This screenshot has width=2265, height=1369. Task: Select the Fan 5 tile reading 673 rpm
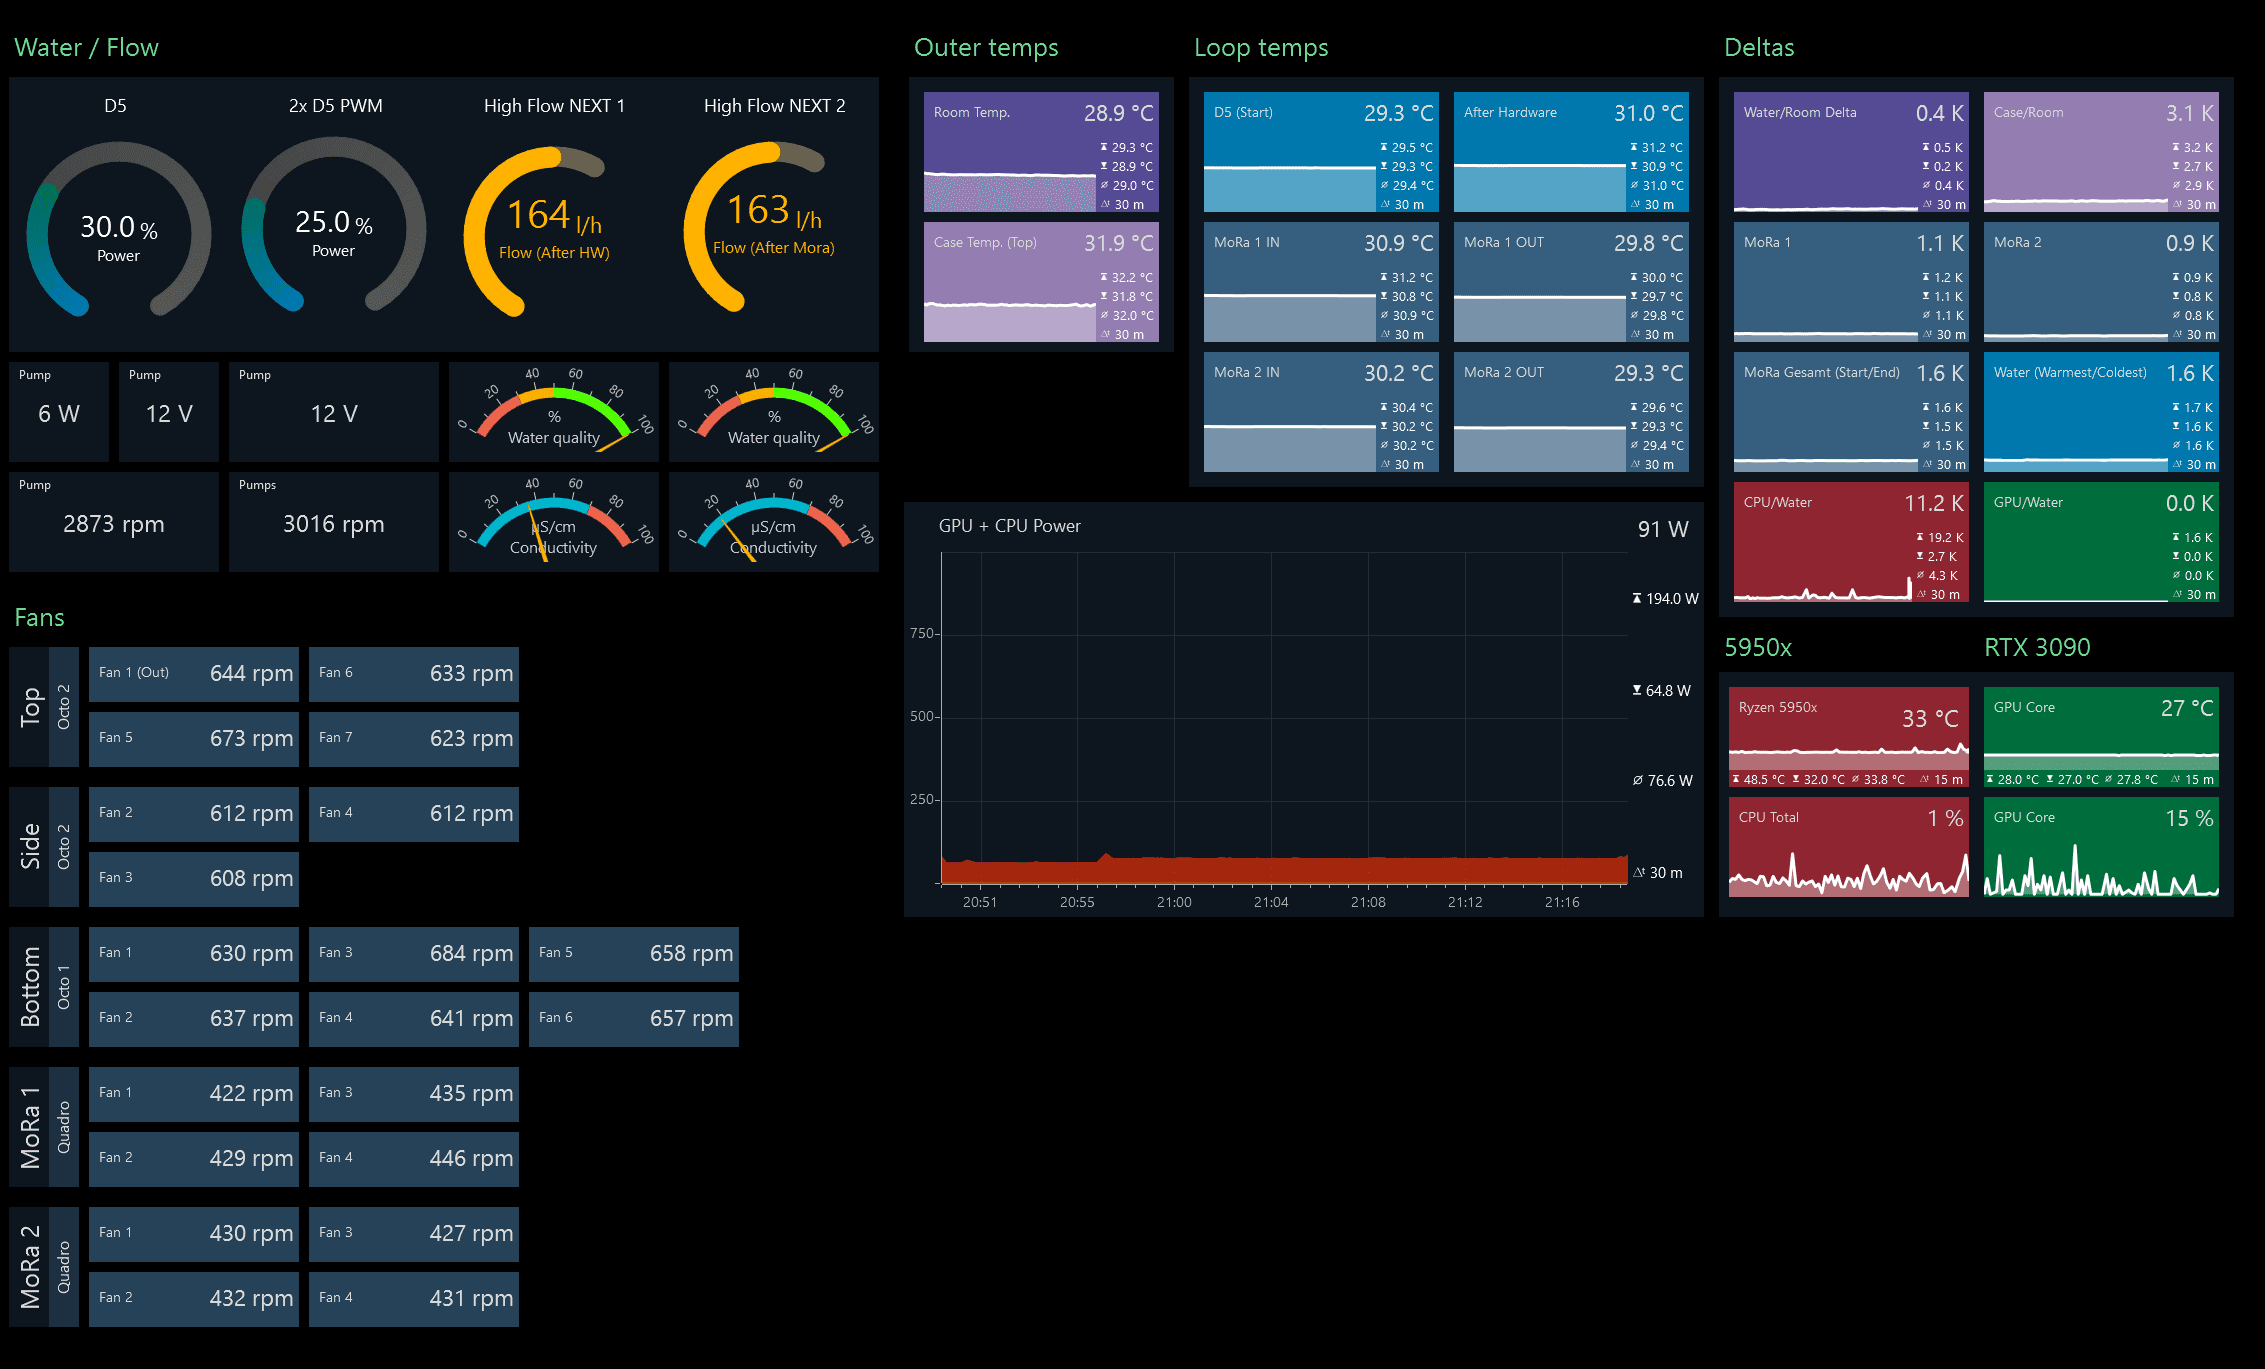tap(194, 739)
